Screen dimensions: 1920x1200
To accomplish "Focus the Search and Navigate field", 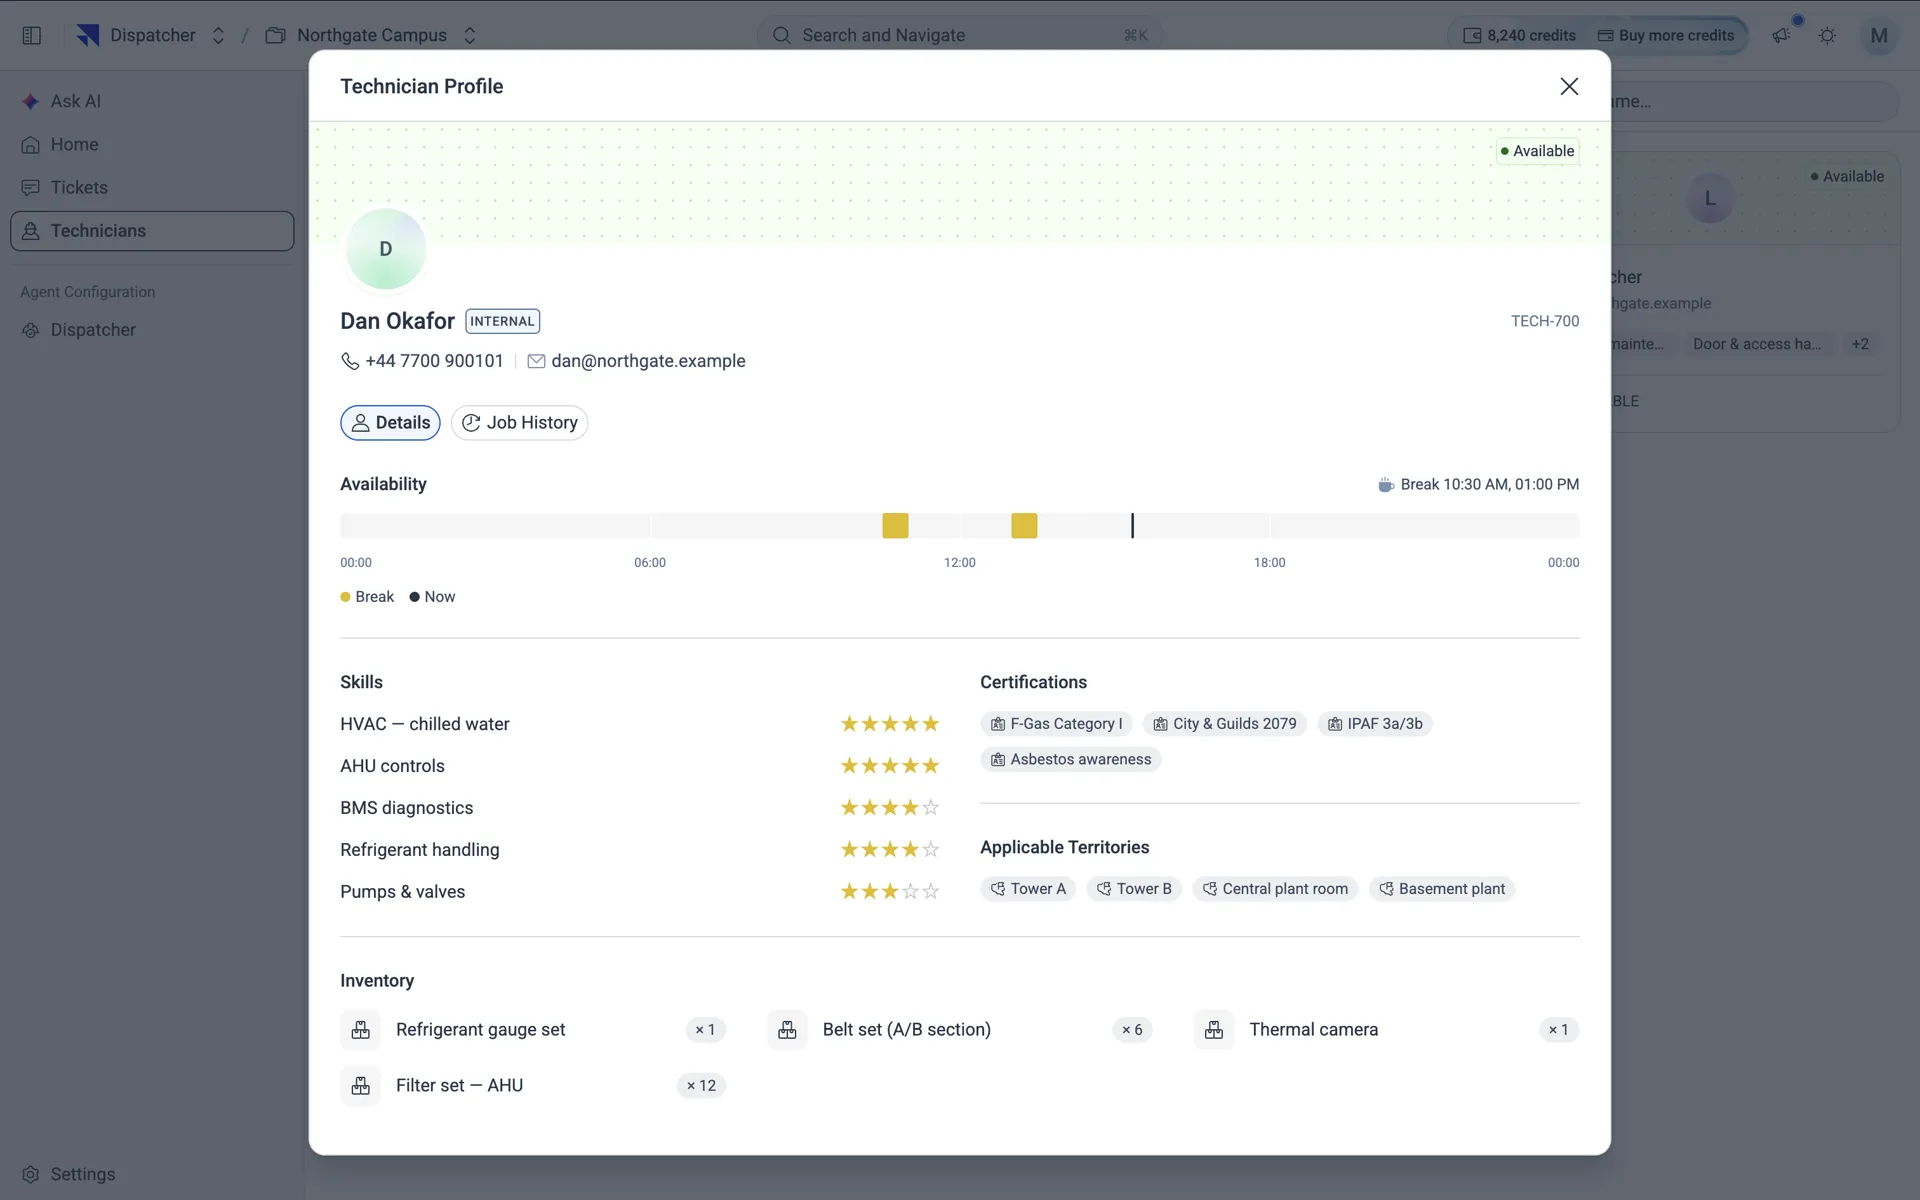I will pyautogui.click(x=960, y=35).
